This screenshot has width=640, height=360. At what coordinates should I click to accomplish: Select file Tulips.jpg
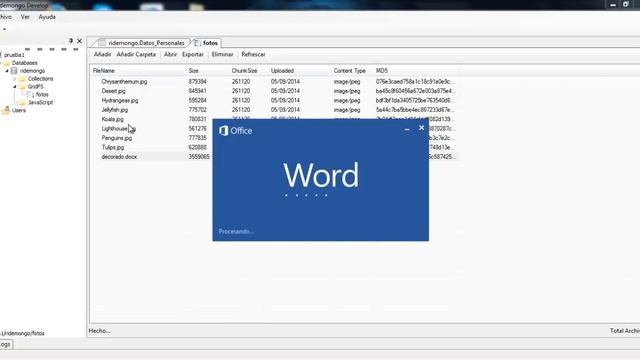(x=113, y=147)
